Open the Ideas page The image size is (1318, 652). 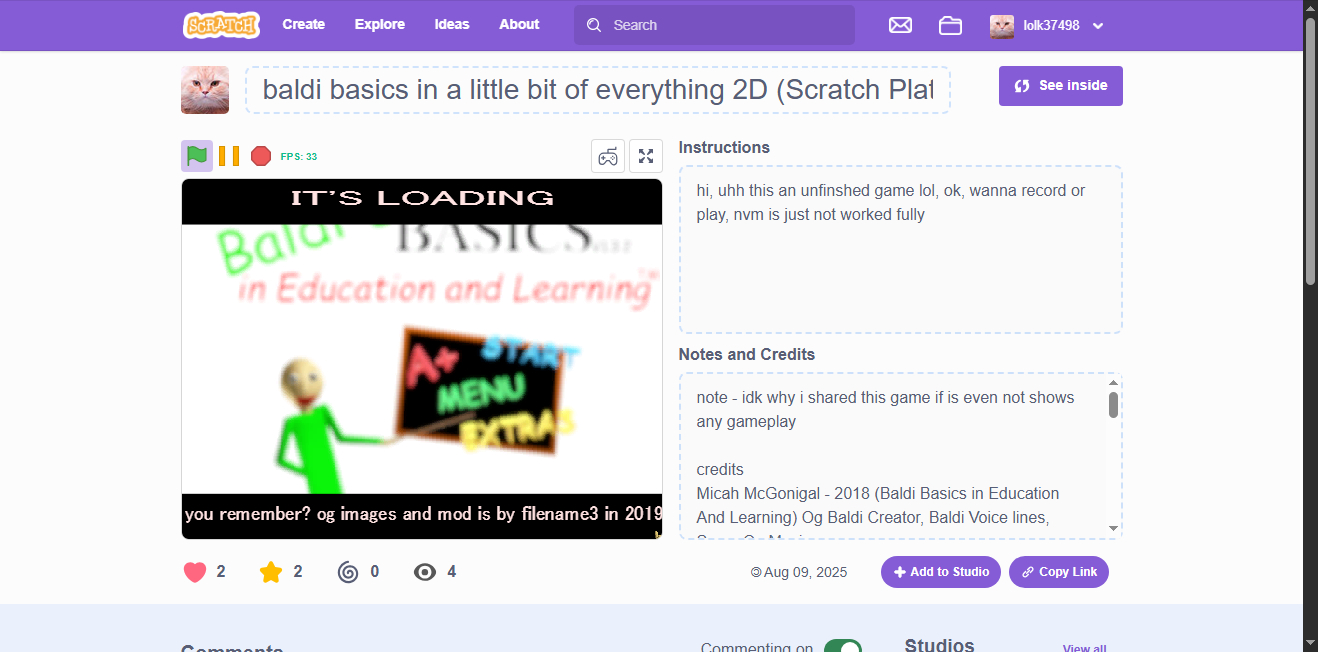[452, 25]
